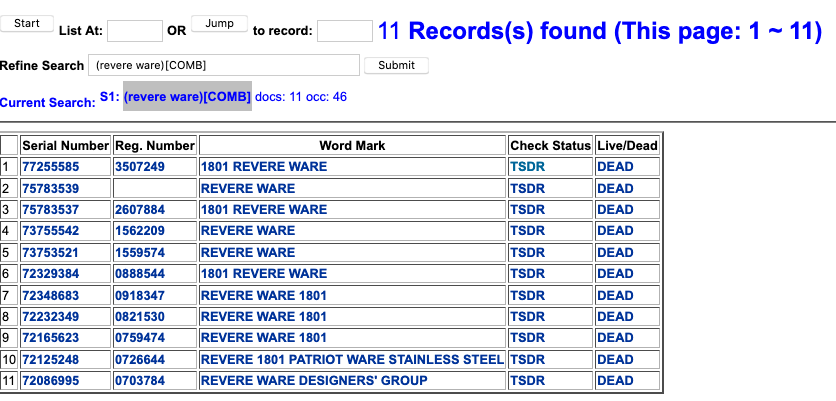Open REVERE WARE 1801 mark in row 9
This screenshot has height=401, width=836.
(264, 338)
